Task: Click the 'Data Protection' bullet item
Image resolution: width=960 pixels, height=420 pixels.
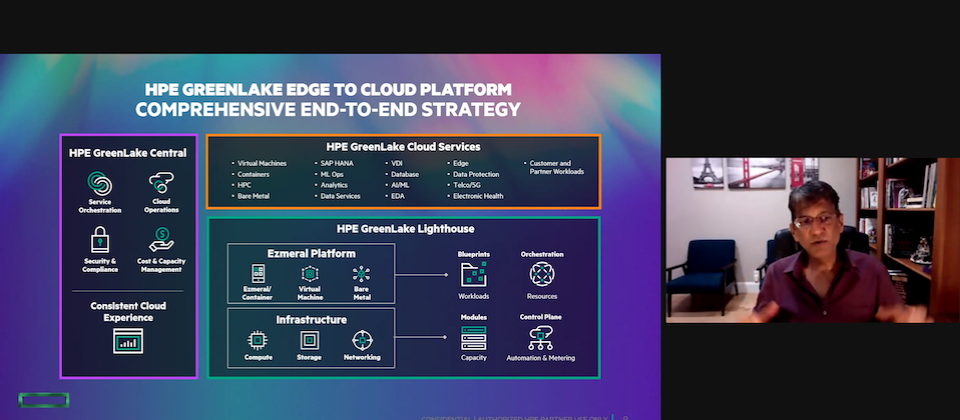Action: pos(476,174)
